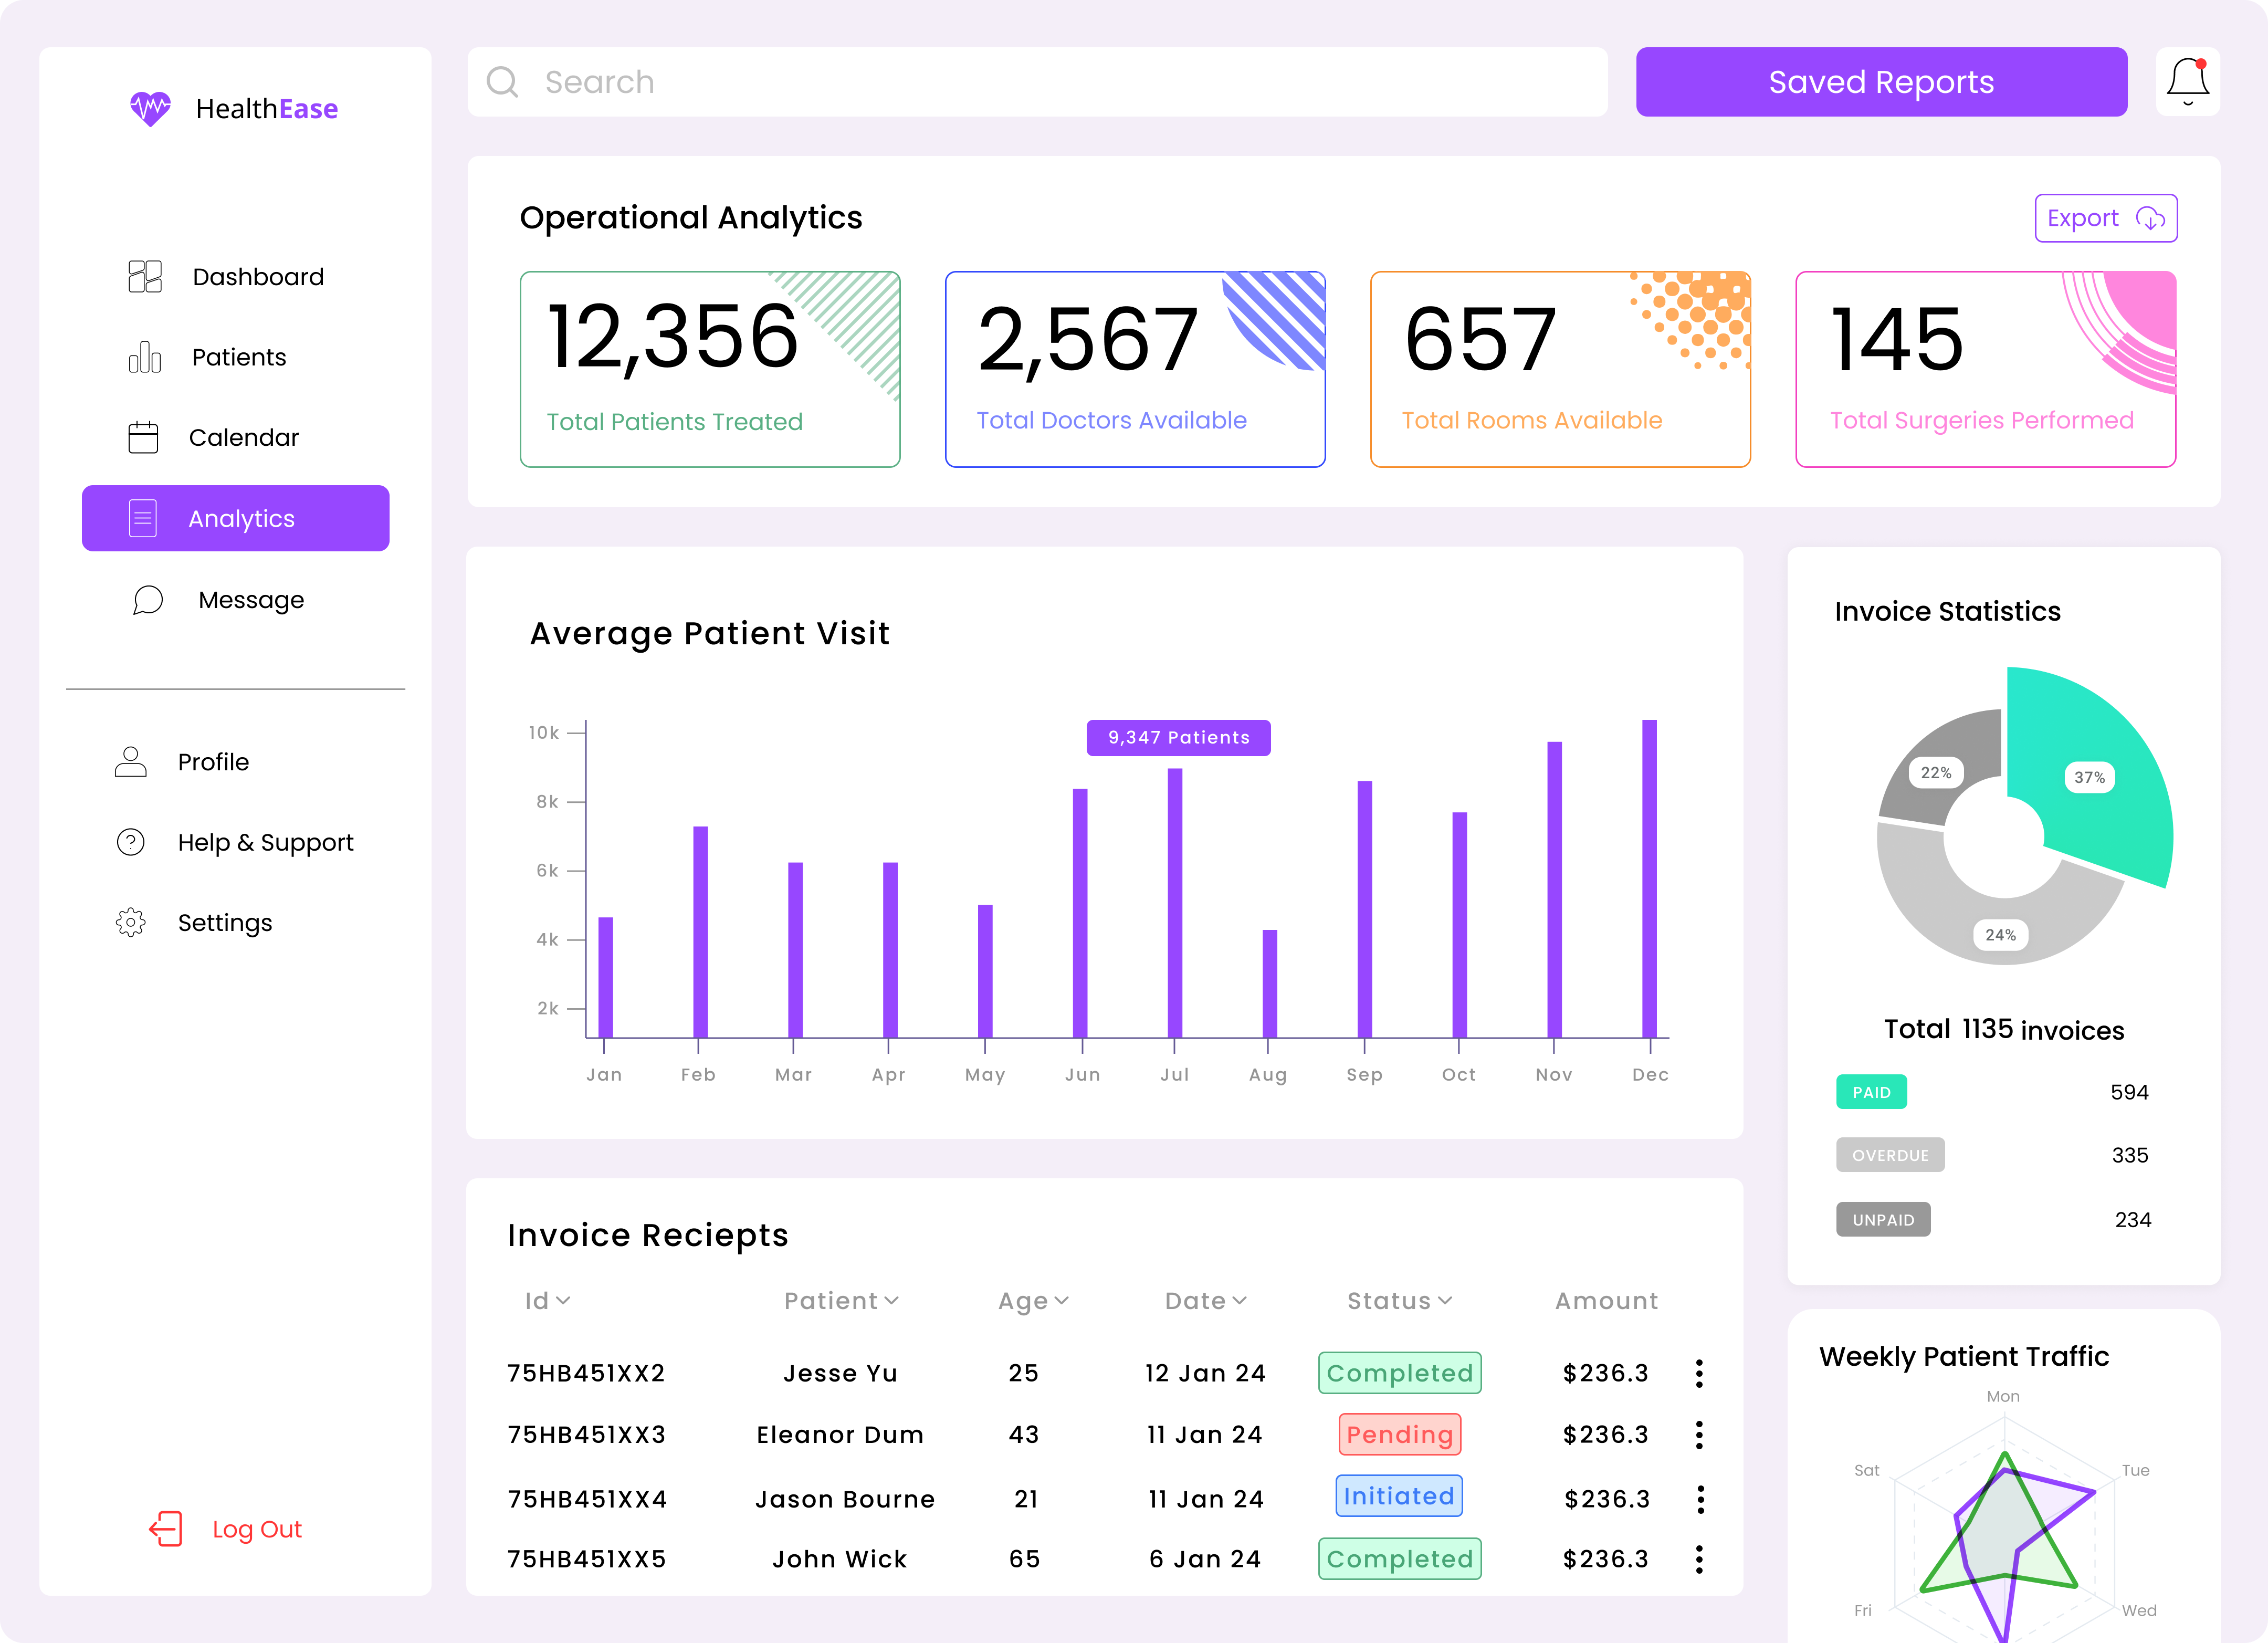This screenshot has width=2268, height=1643.
Task: Open the Status column filter
Action: click(1399, 1301)
